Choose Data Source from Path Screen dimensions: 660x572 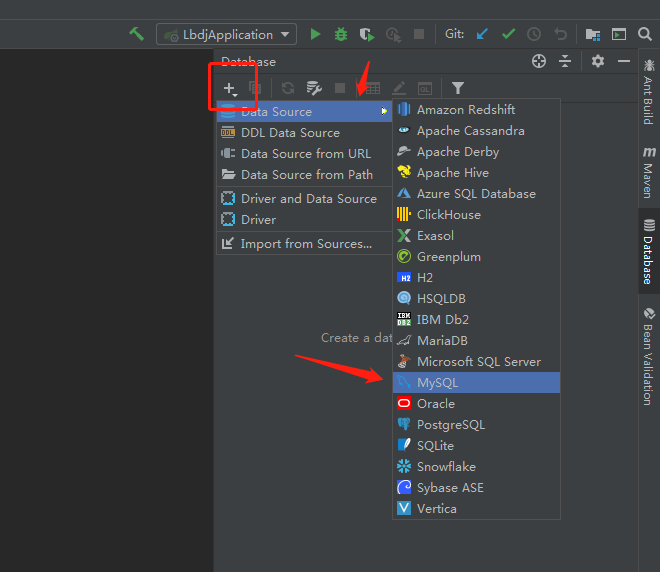coord(304,175)
